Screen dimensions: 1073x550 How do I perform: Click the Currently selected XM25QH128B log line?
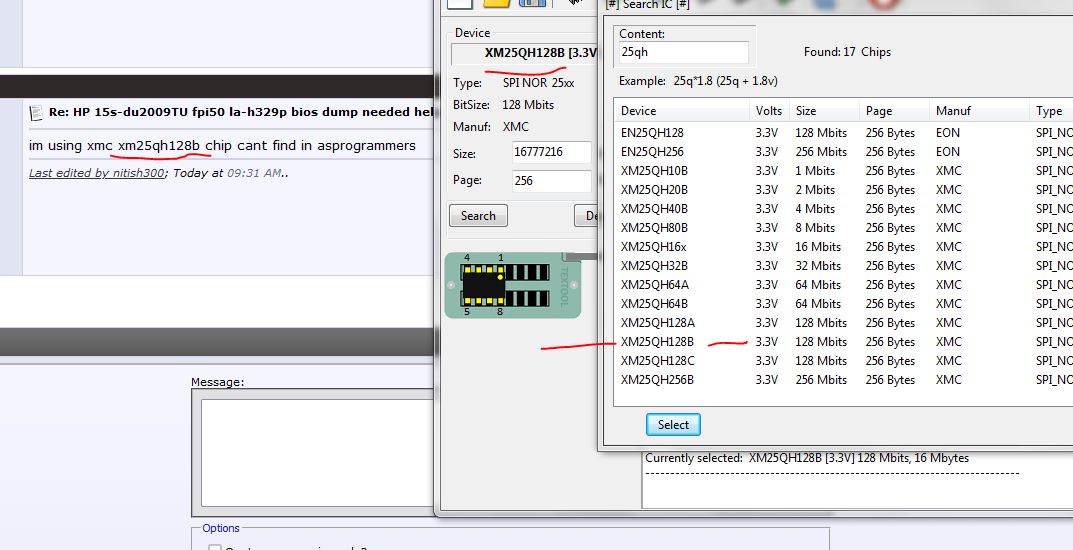click(807, 458)
